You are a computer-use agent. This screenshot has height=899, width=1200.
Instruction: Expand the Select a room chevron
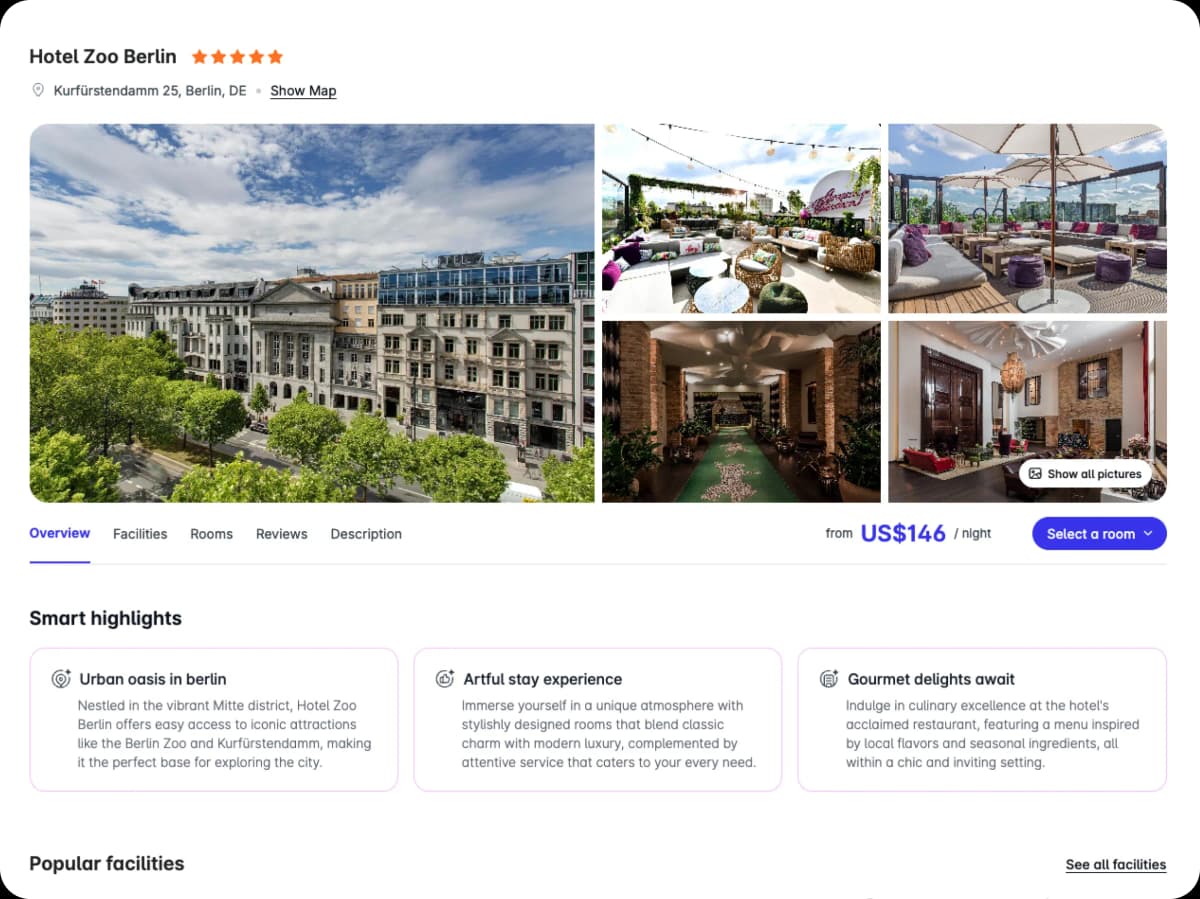tap(1148, 534)
